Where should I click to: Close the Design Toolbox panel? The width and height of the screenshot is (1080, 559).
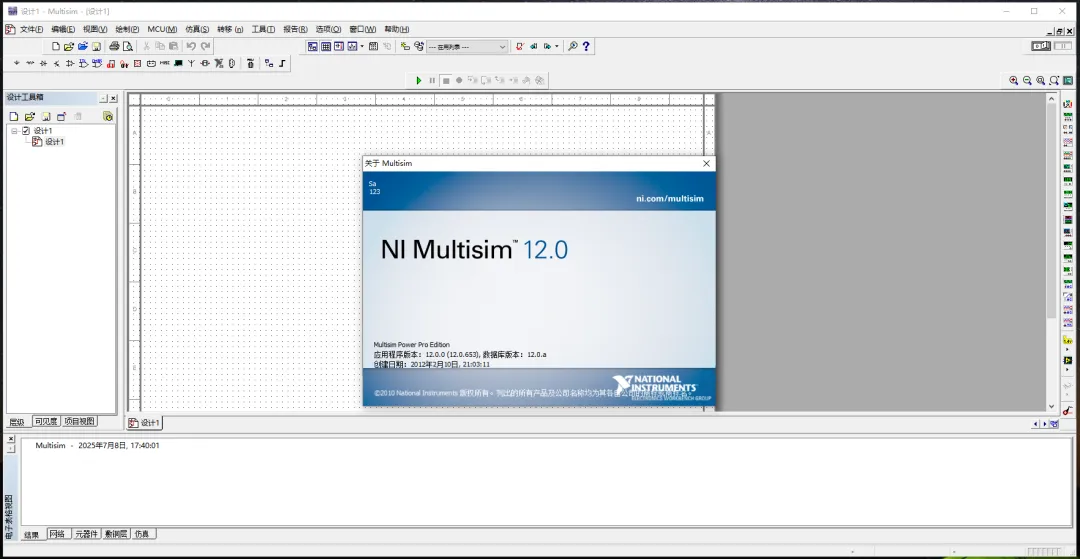[114, 98]
